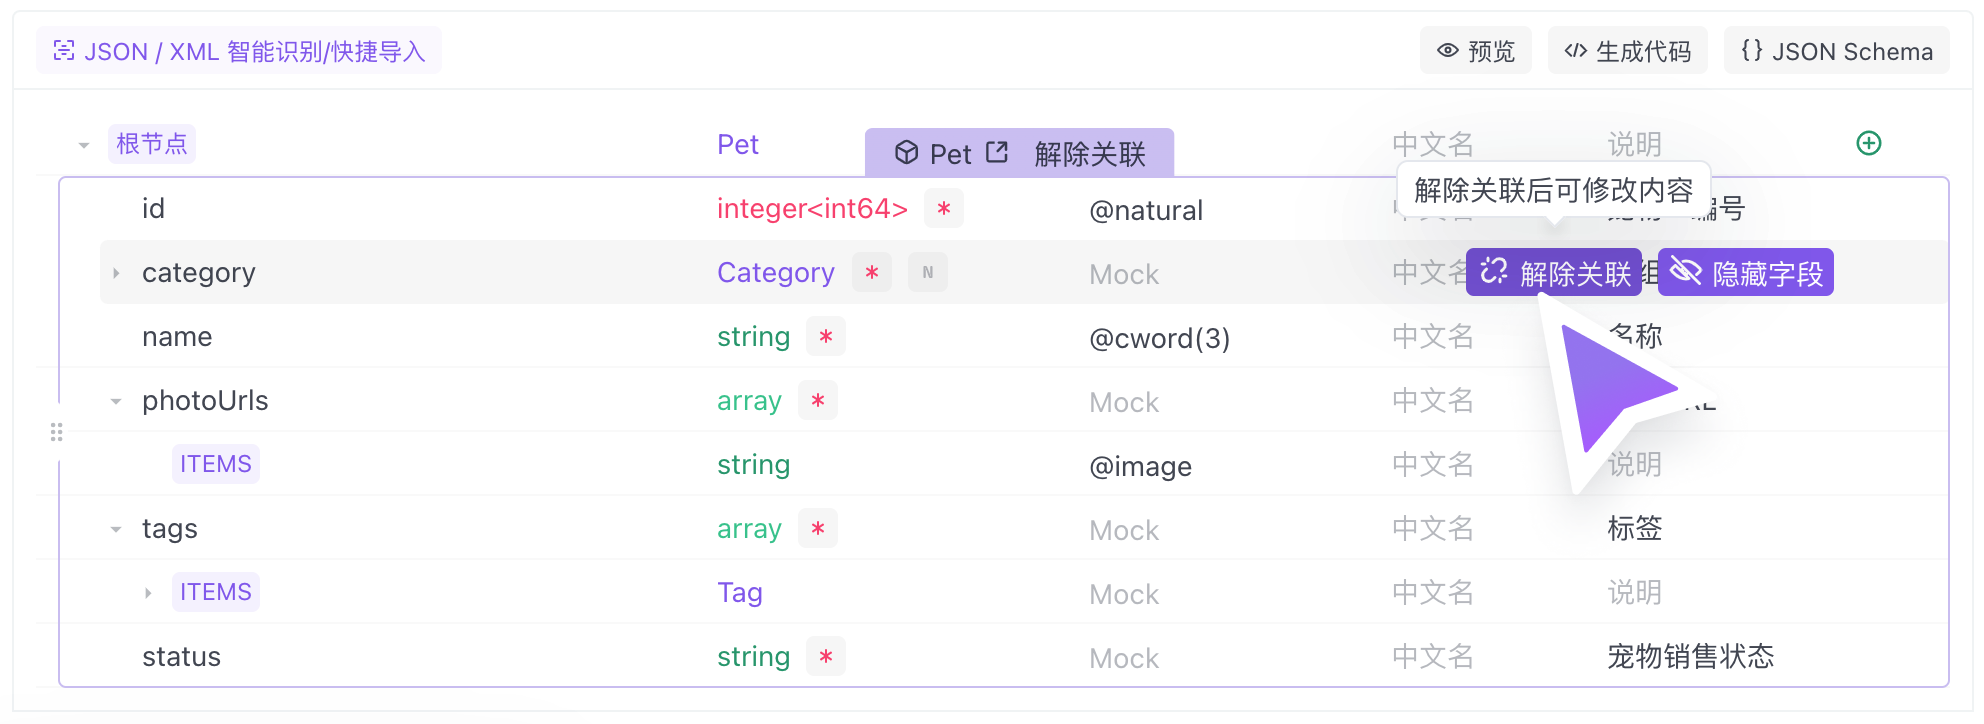Screen dimensions: 1984x724
Task: Click the Pet cube icon in tooltip tab
Action: 906,152
